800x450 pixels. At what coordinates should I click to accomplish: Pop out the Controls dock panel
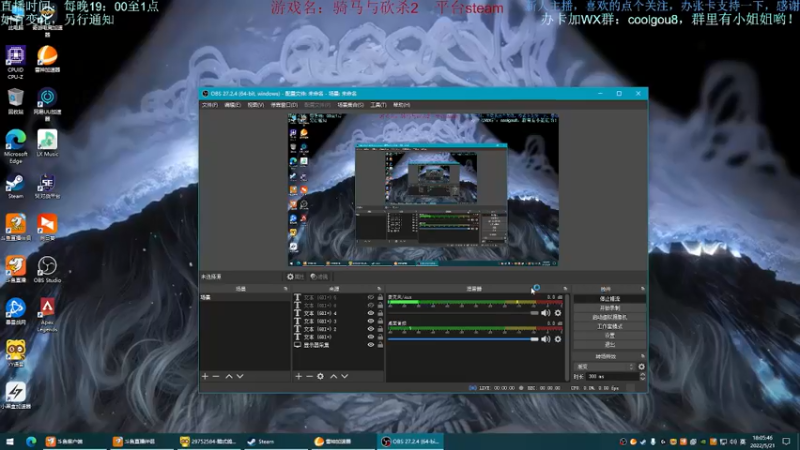[642, 289]
